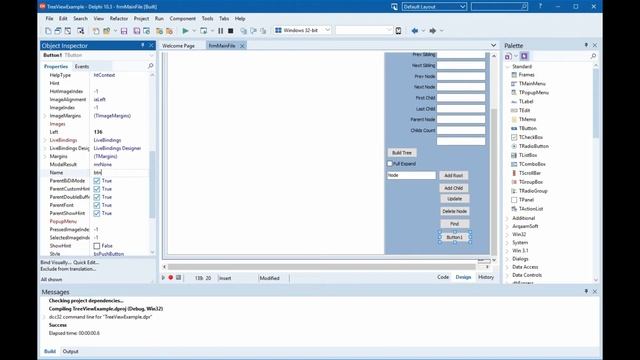Click the desktop layout icon in title bar

(x=394, y=7)
